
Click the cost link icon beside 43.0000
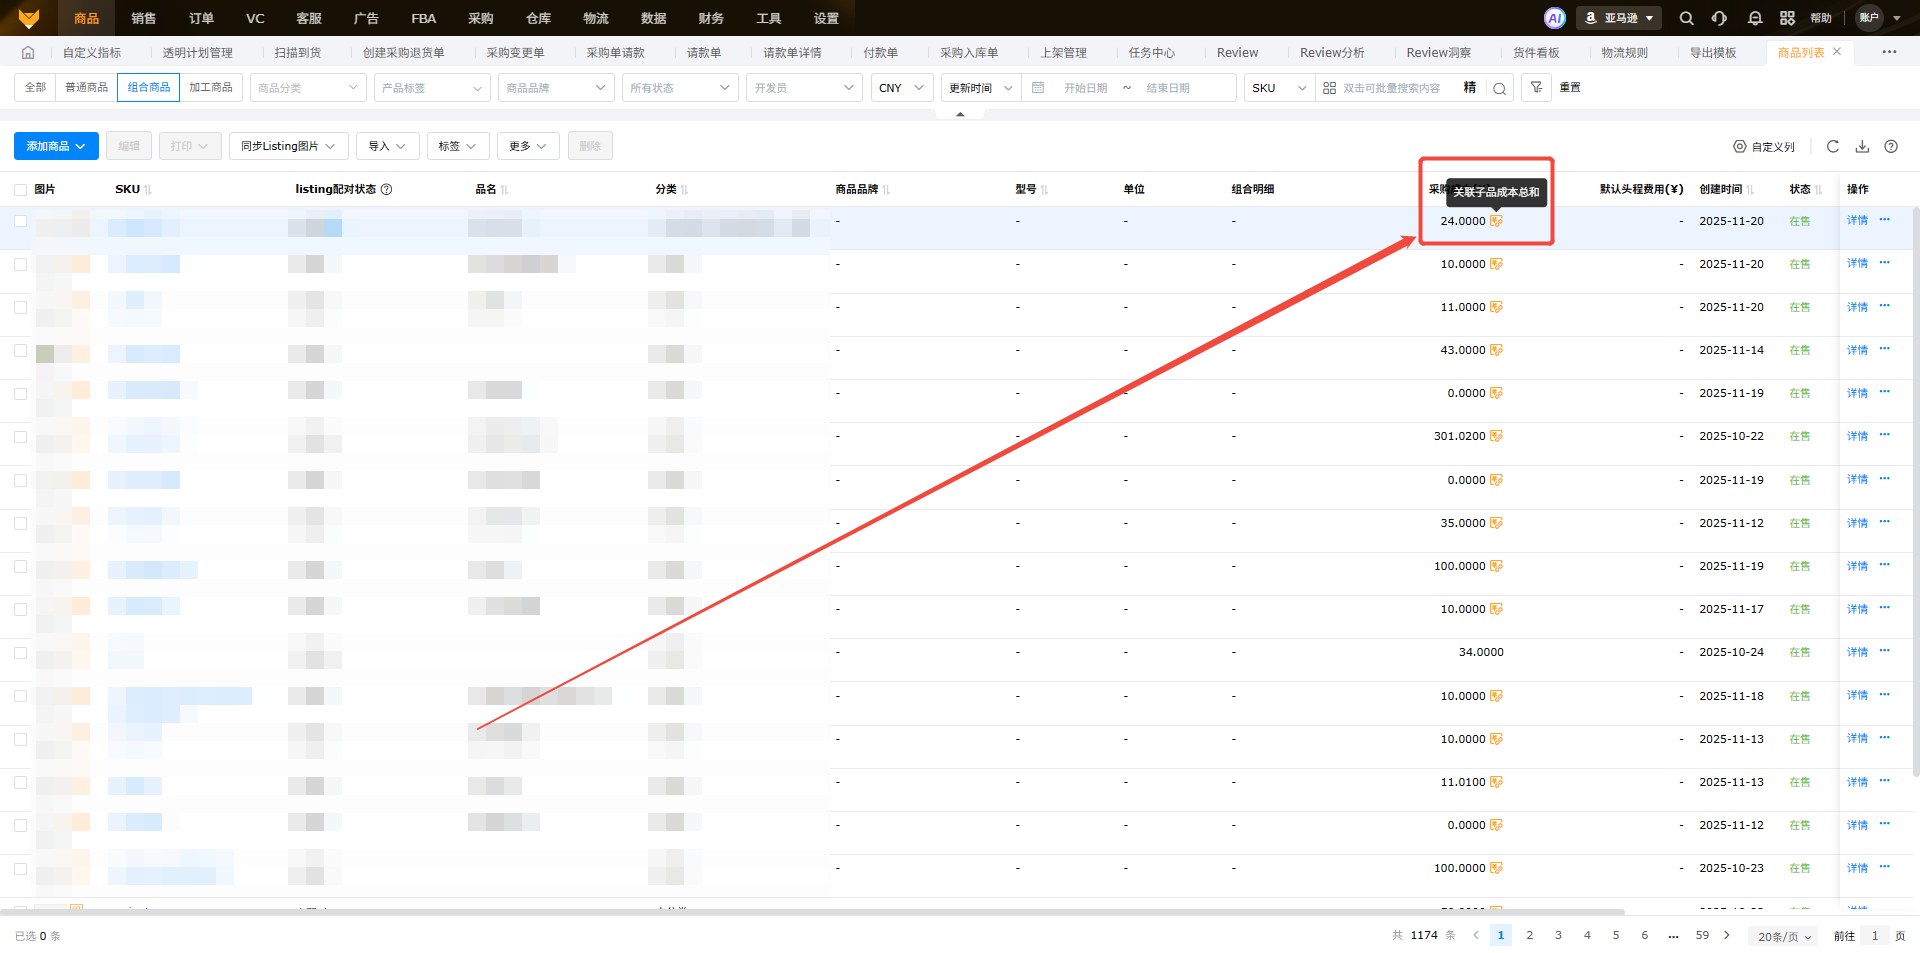1496,350
